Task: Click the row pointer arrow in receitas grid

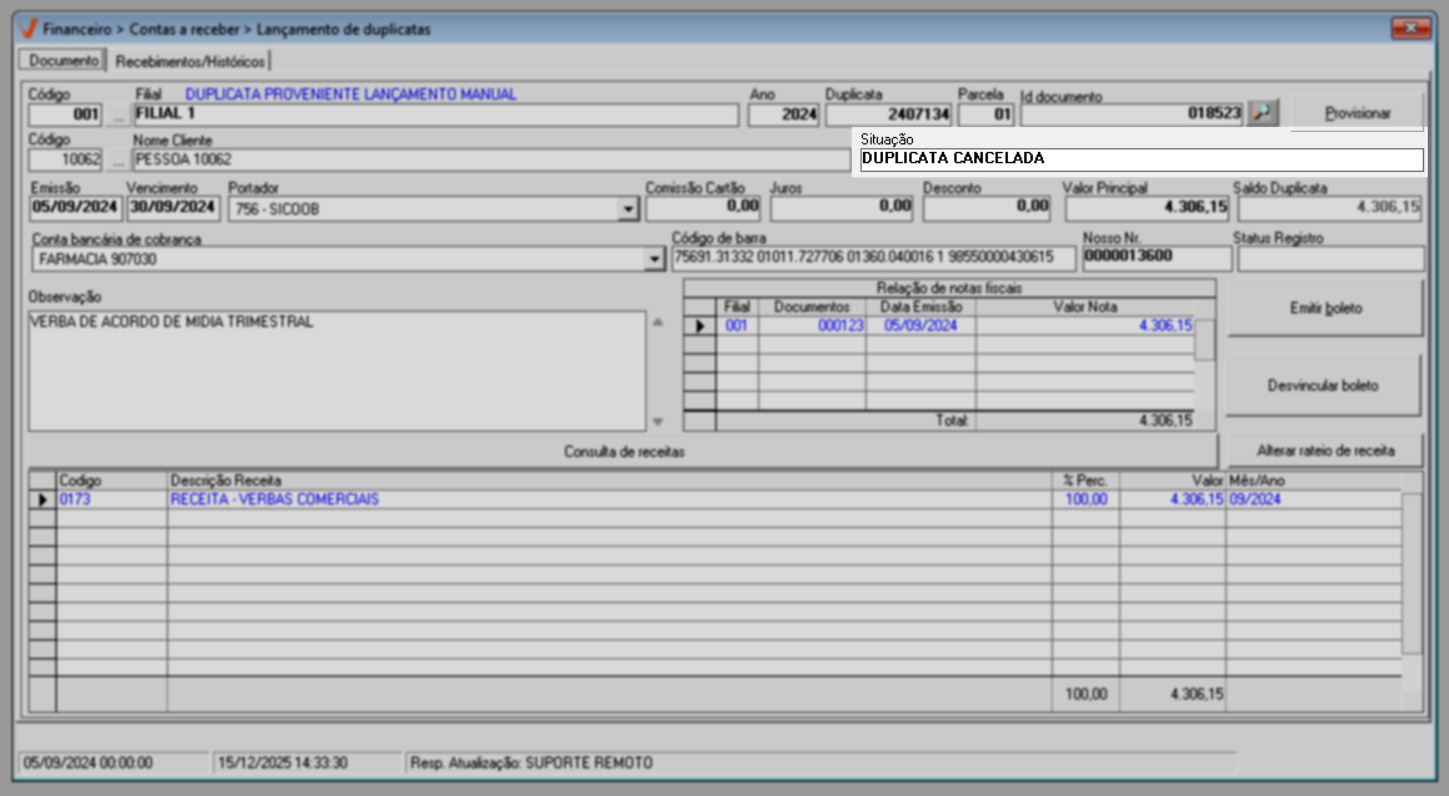Action: click(x=42, y=499)
